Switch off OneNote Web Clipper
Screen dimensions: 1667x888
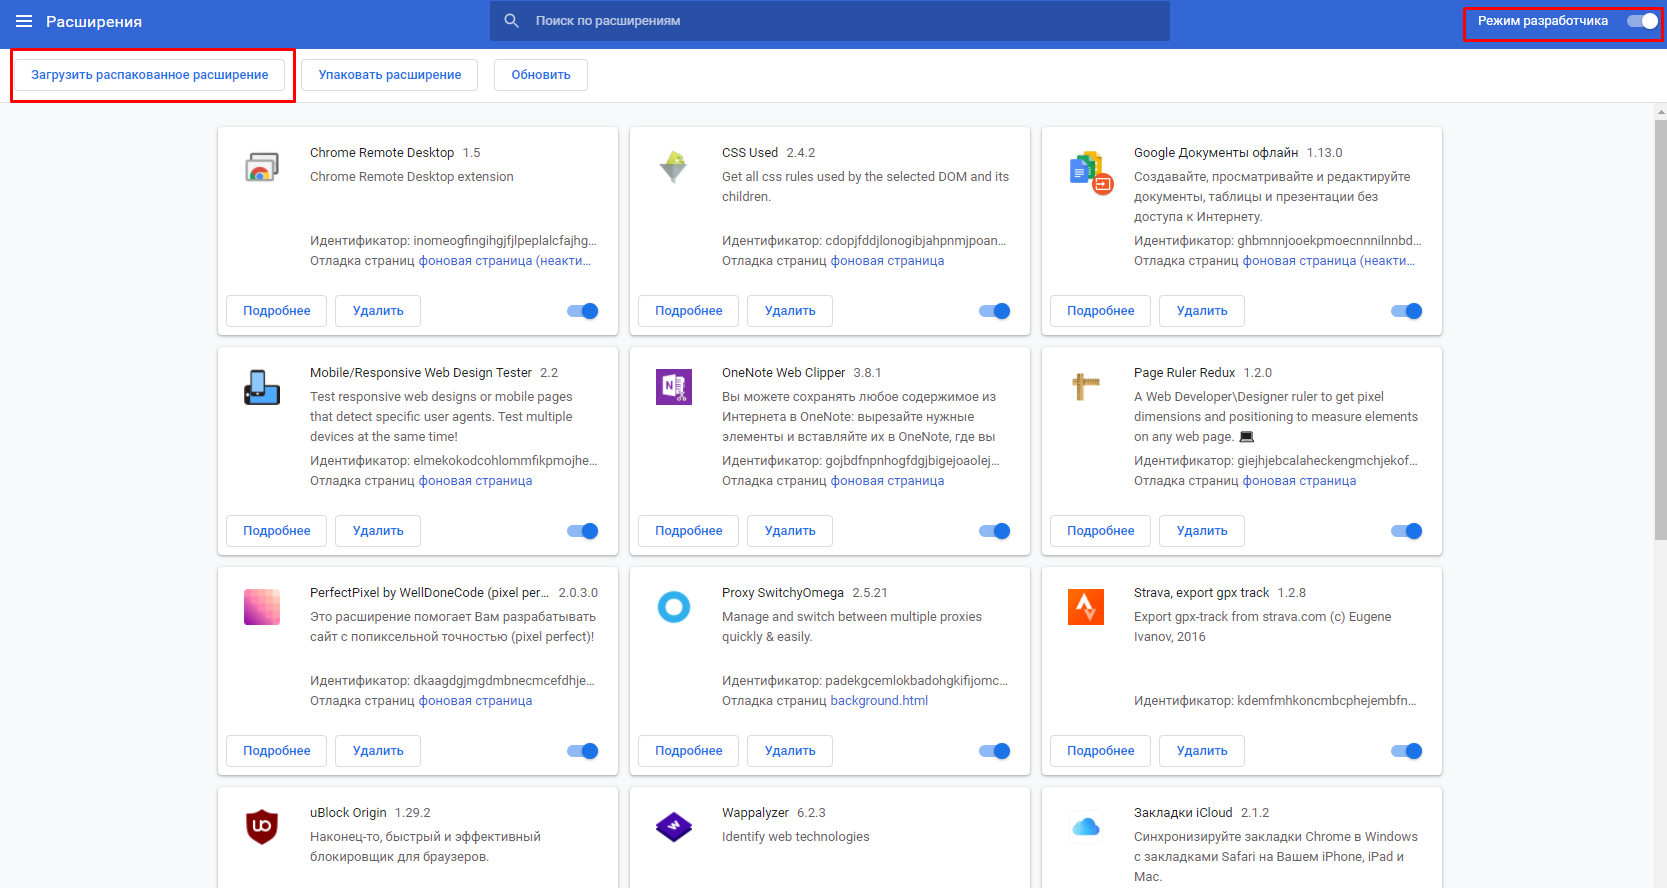[x=995, y=531]
